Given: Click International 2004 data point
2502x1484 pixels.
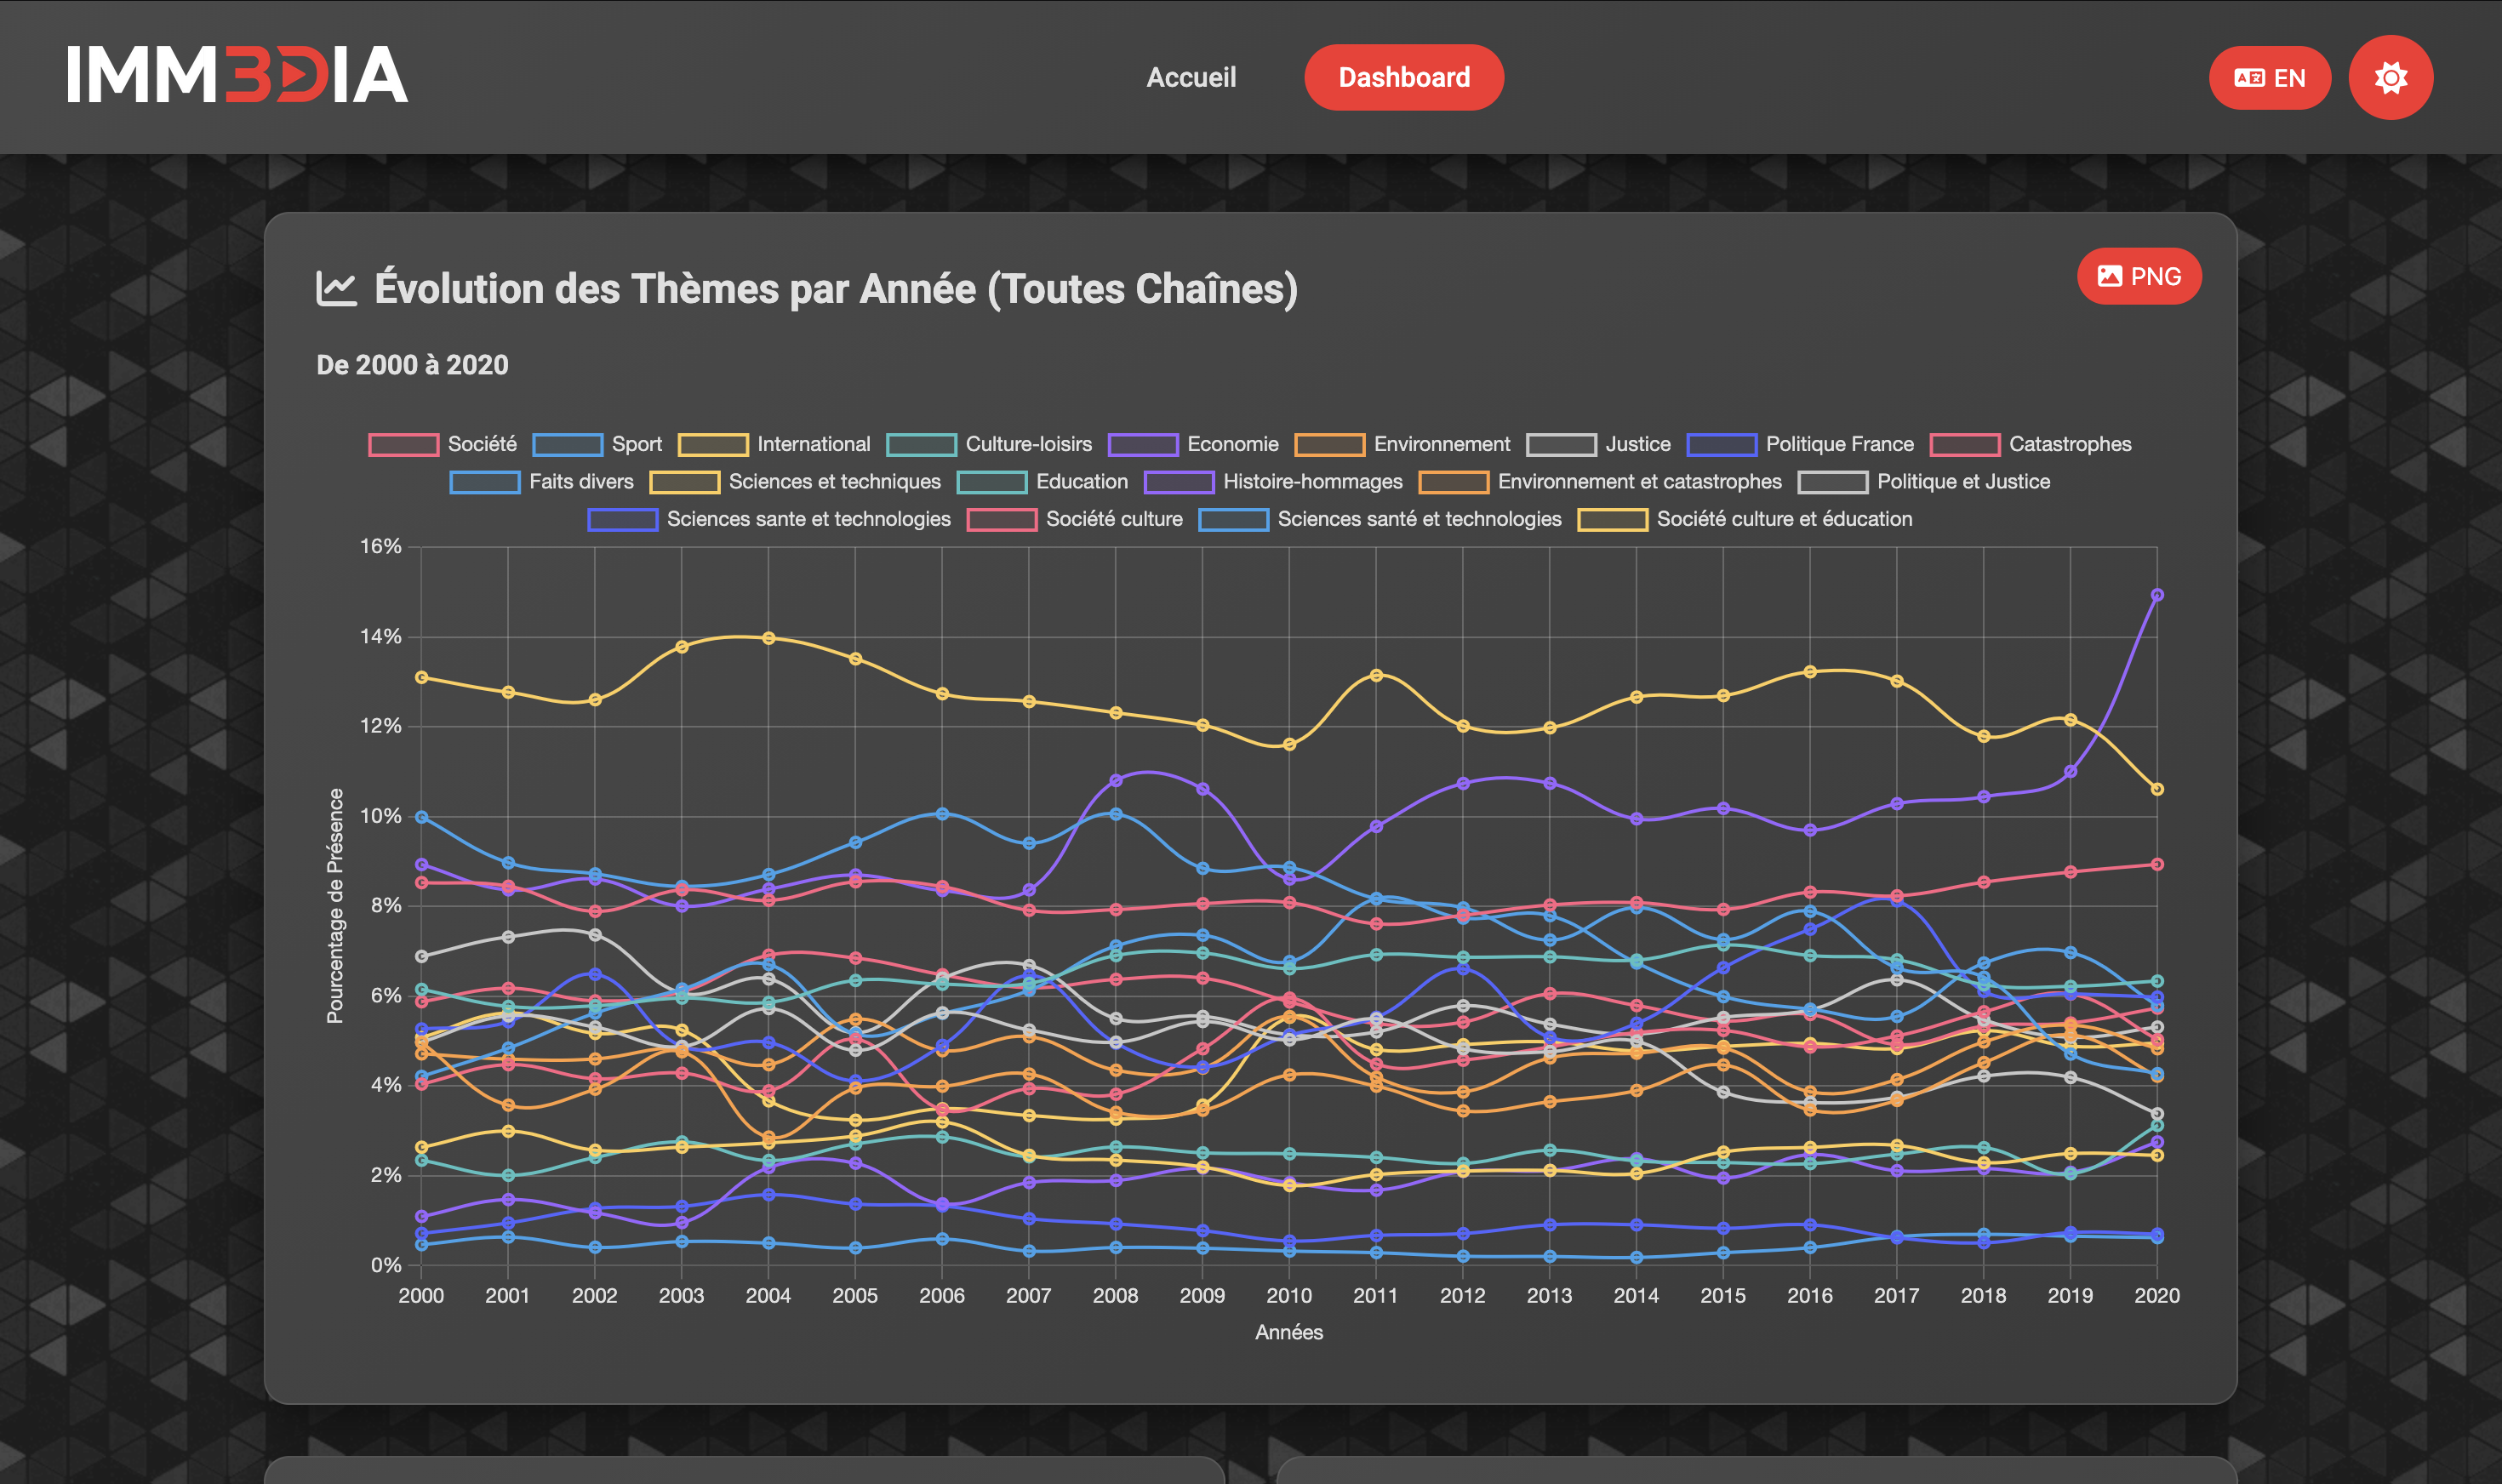Looking at the screenshot, I should coord(768,638).
